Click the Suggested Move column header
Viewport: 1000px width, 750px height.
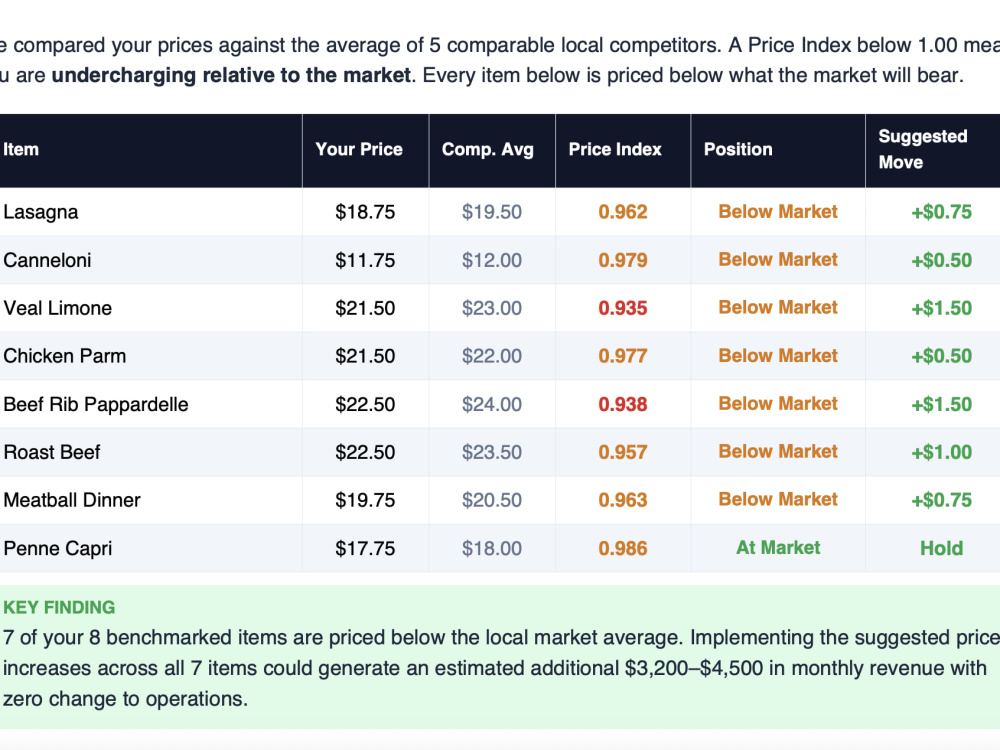[922, 149]
